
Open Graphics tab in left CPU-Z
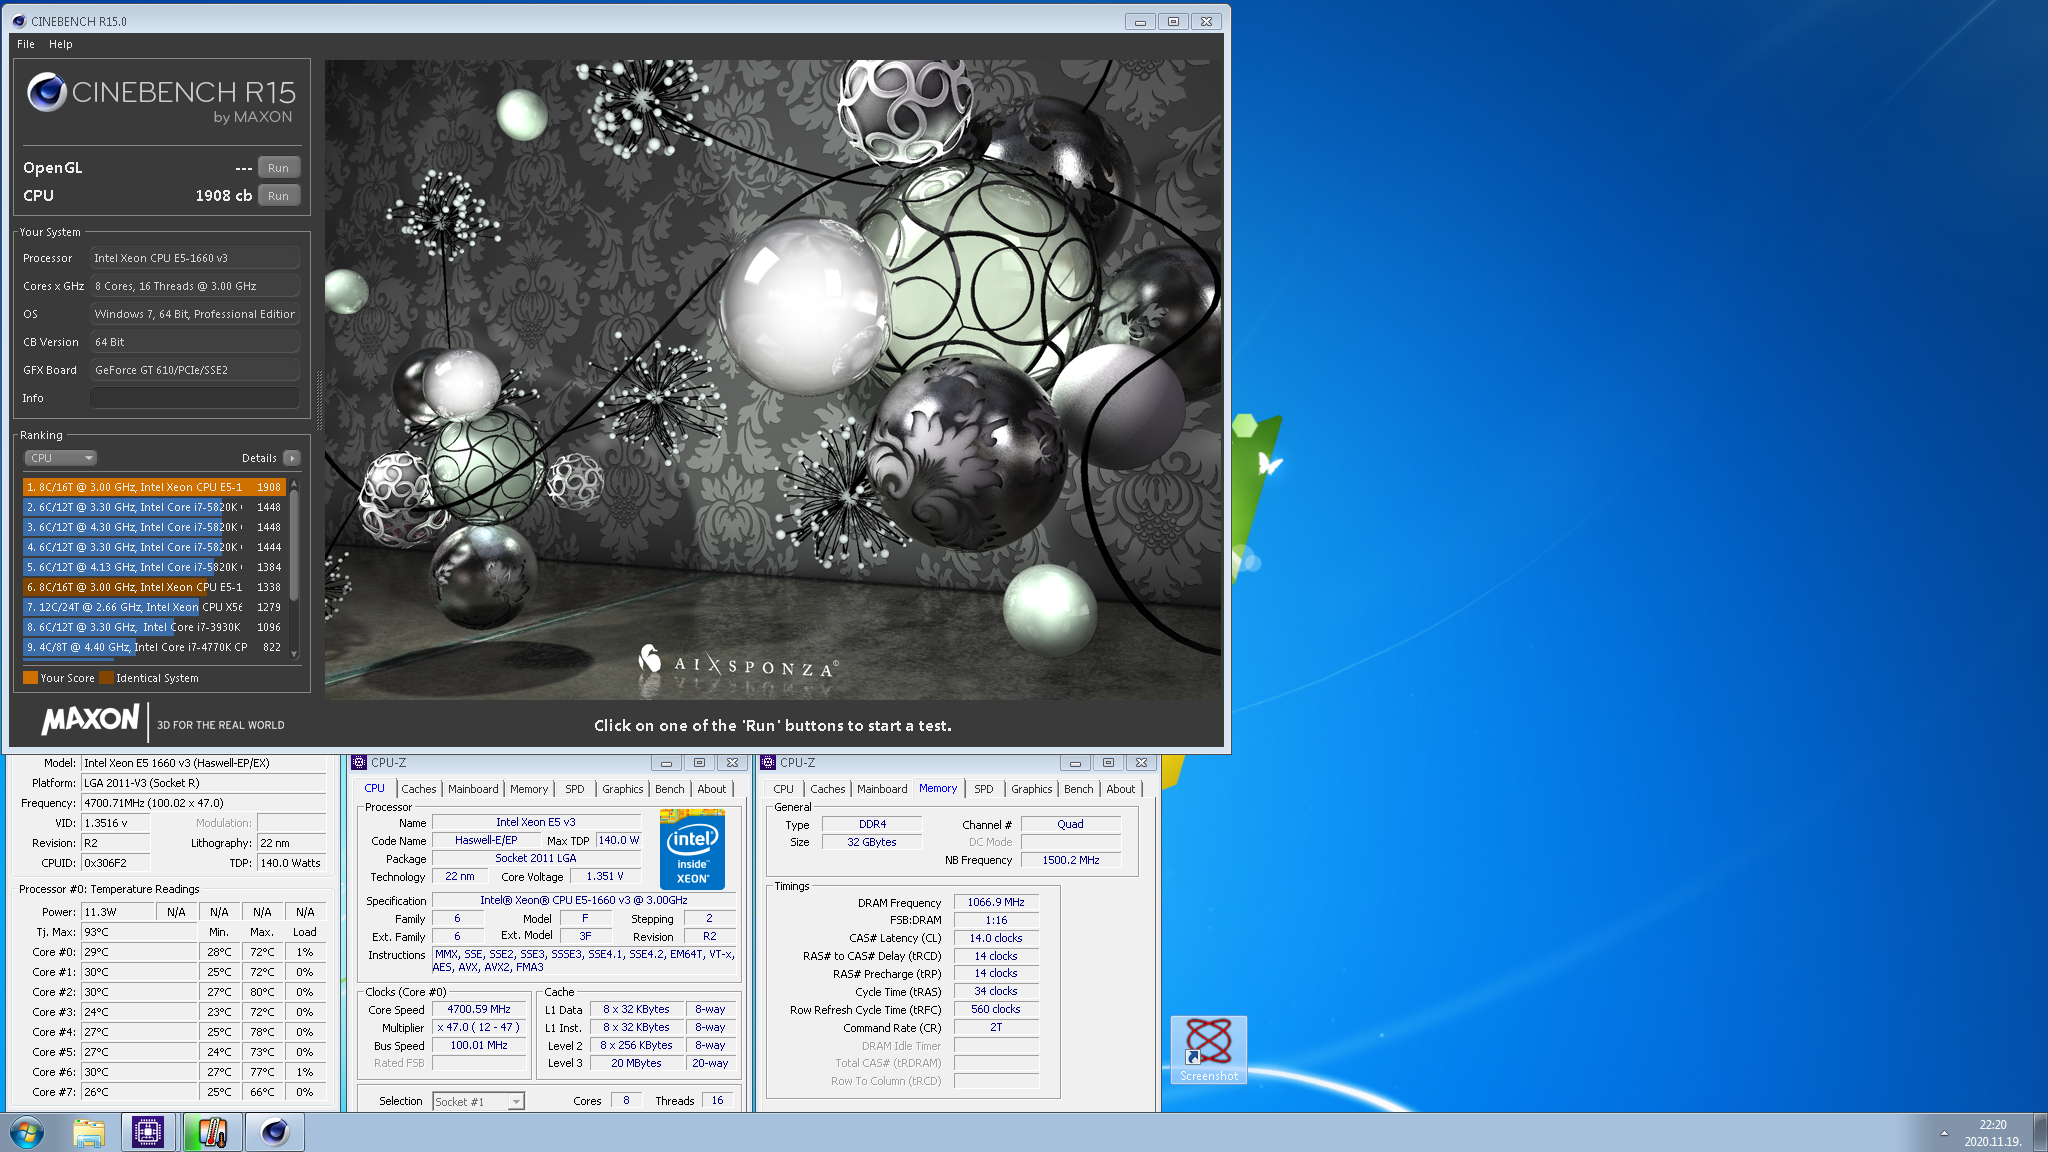[622, 789]
